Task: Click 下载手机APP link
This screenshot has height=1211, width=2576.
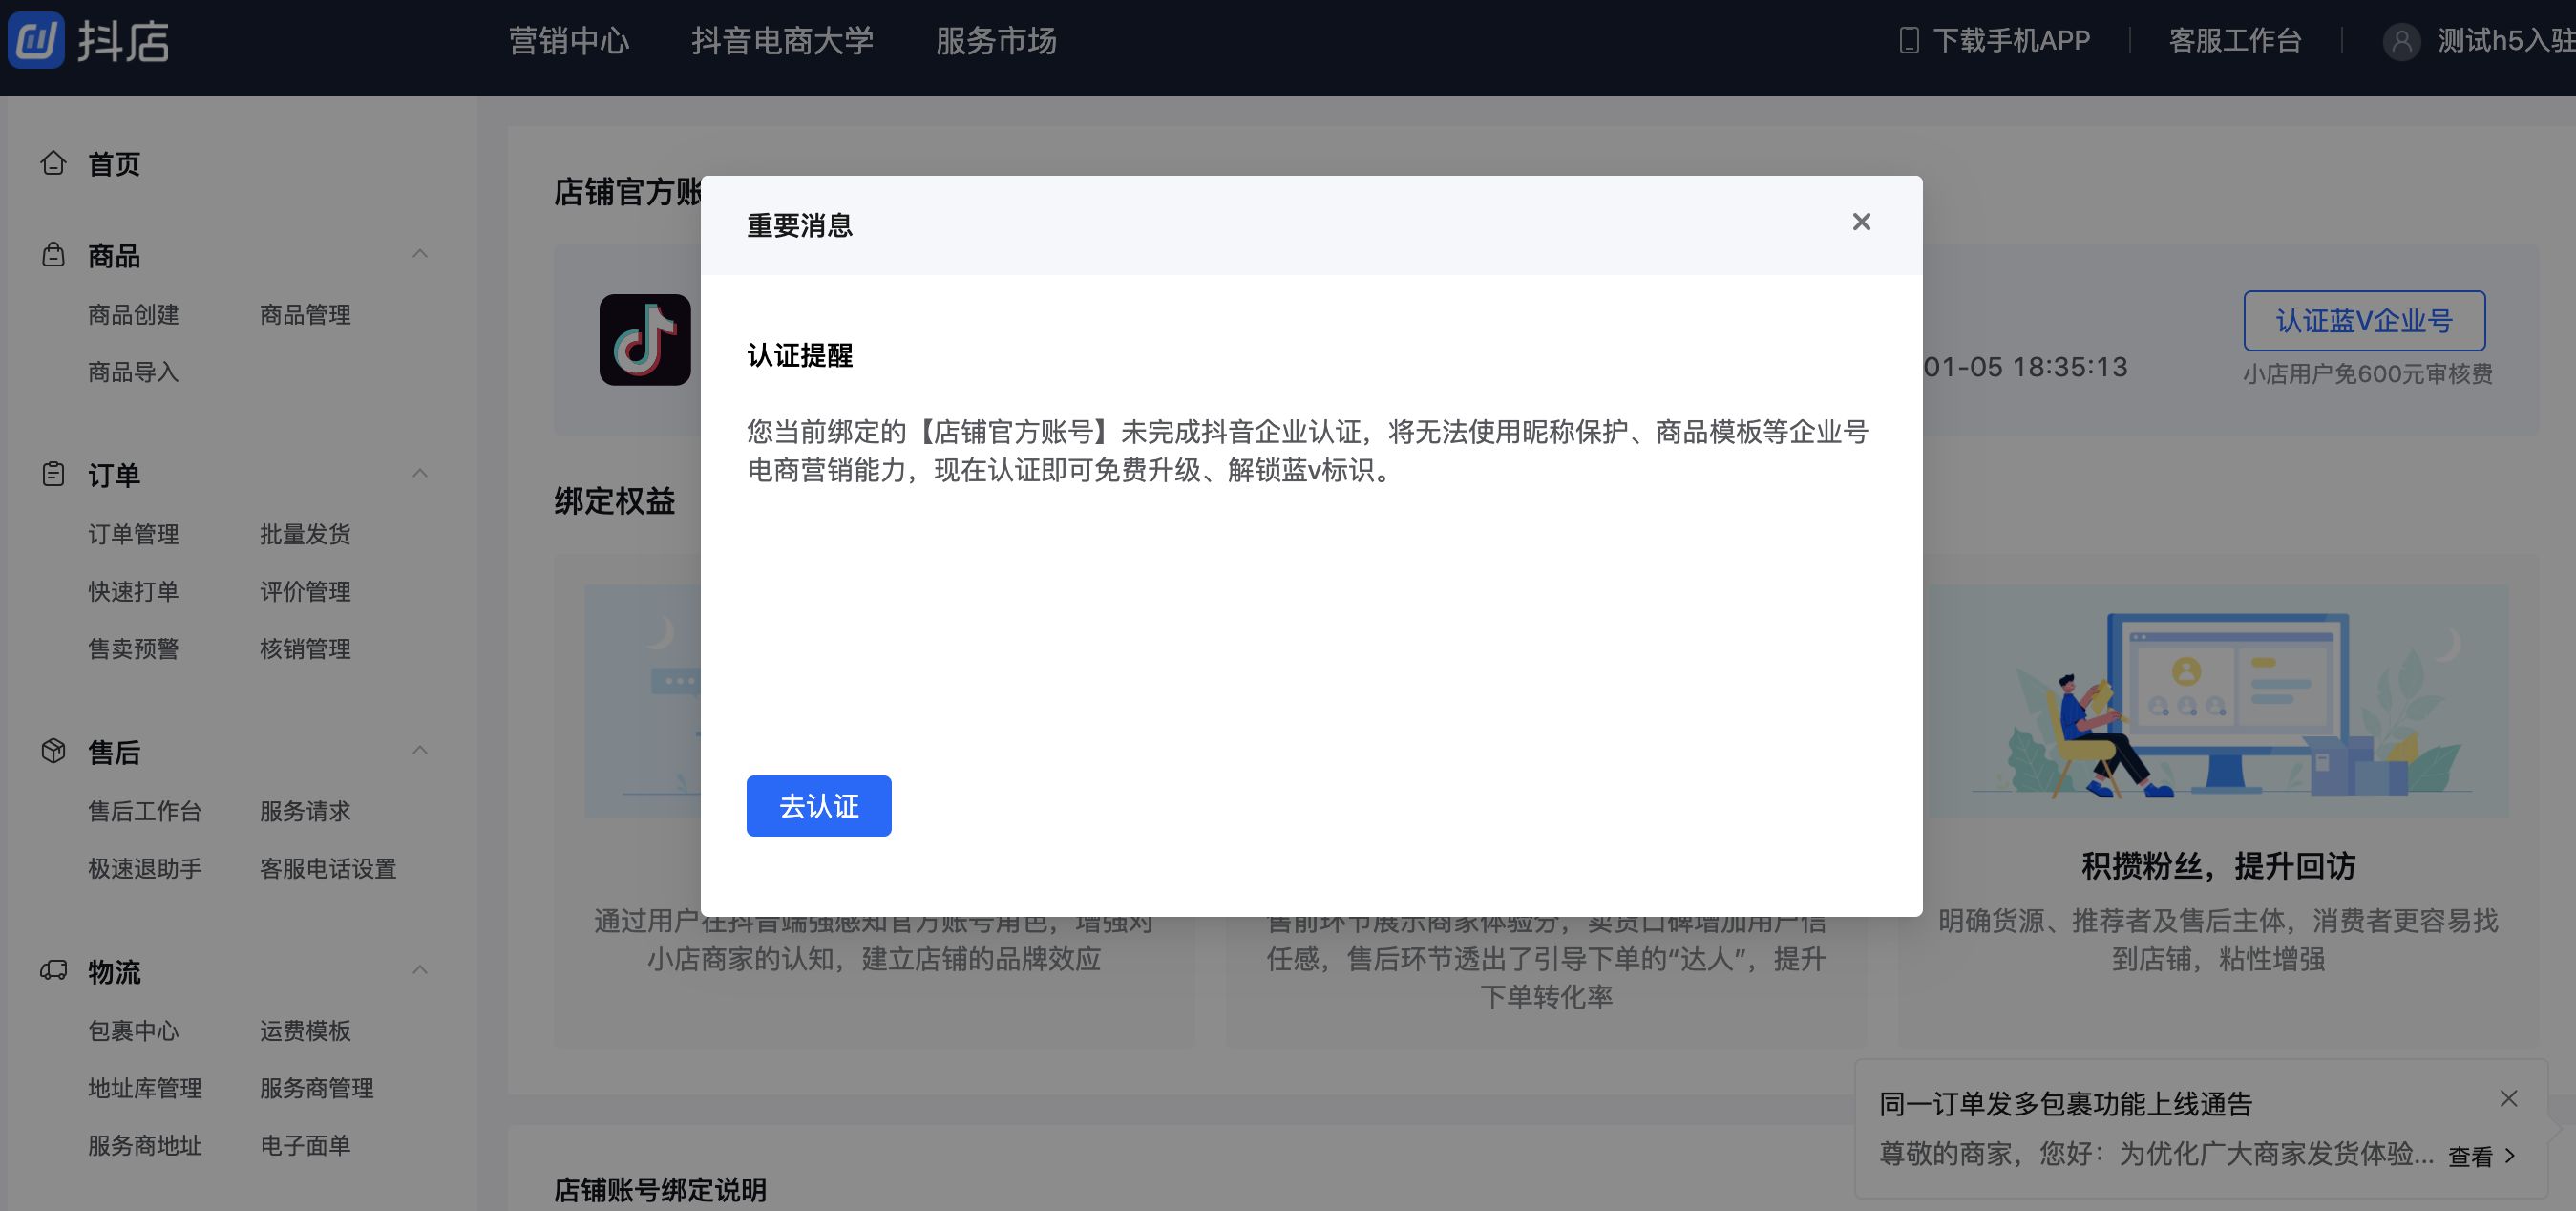Action: pos(2011,41)
